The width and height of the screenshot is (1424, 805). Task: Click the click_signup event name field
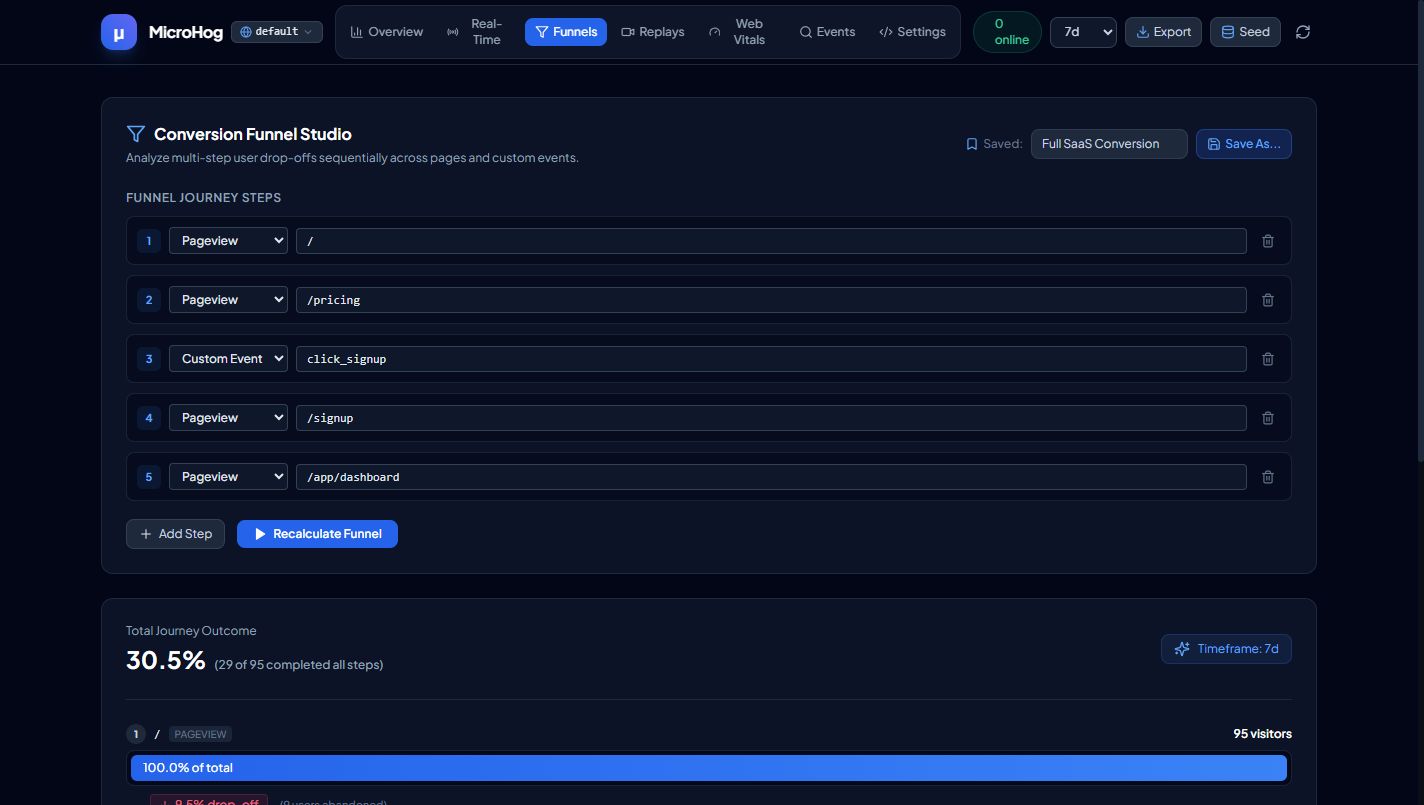(771, 359)
